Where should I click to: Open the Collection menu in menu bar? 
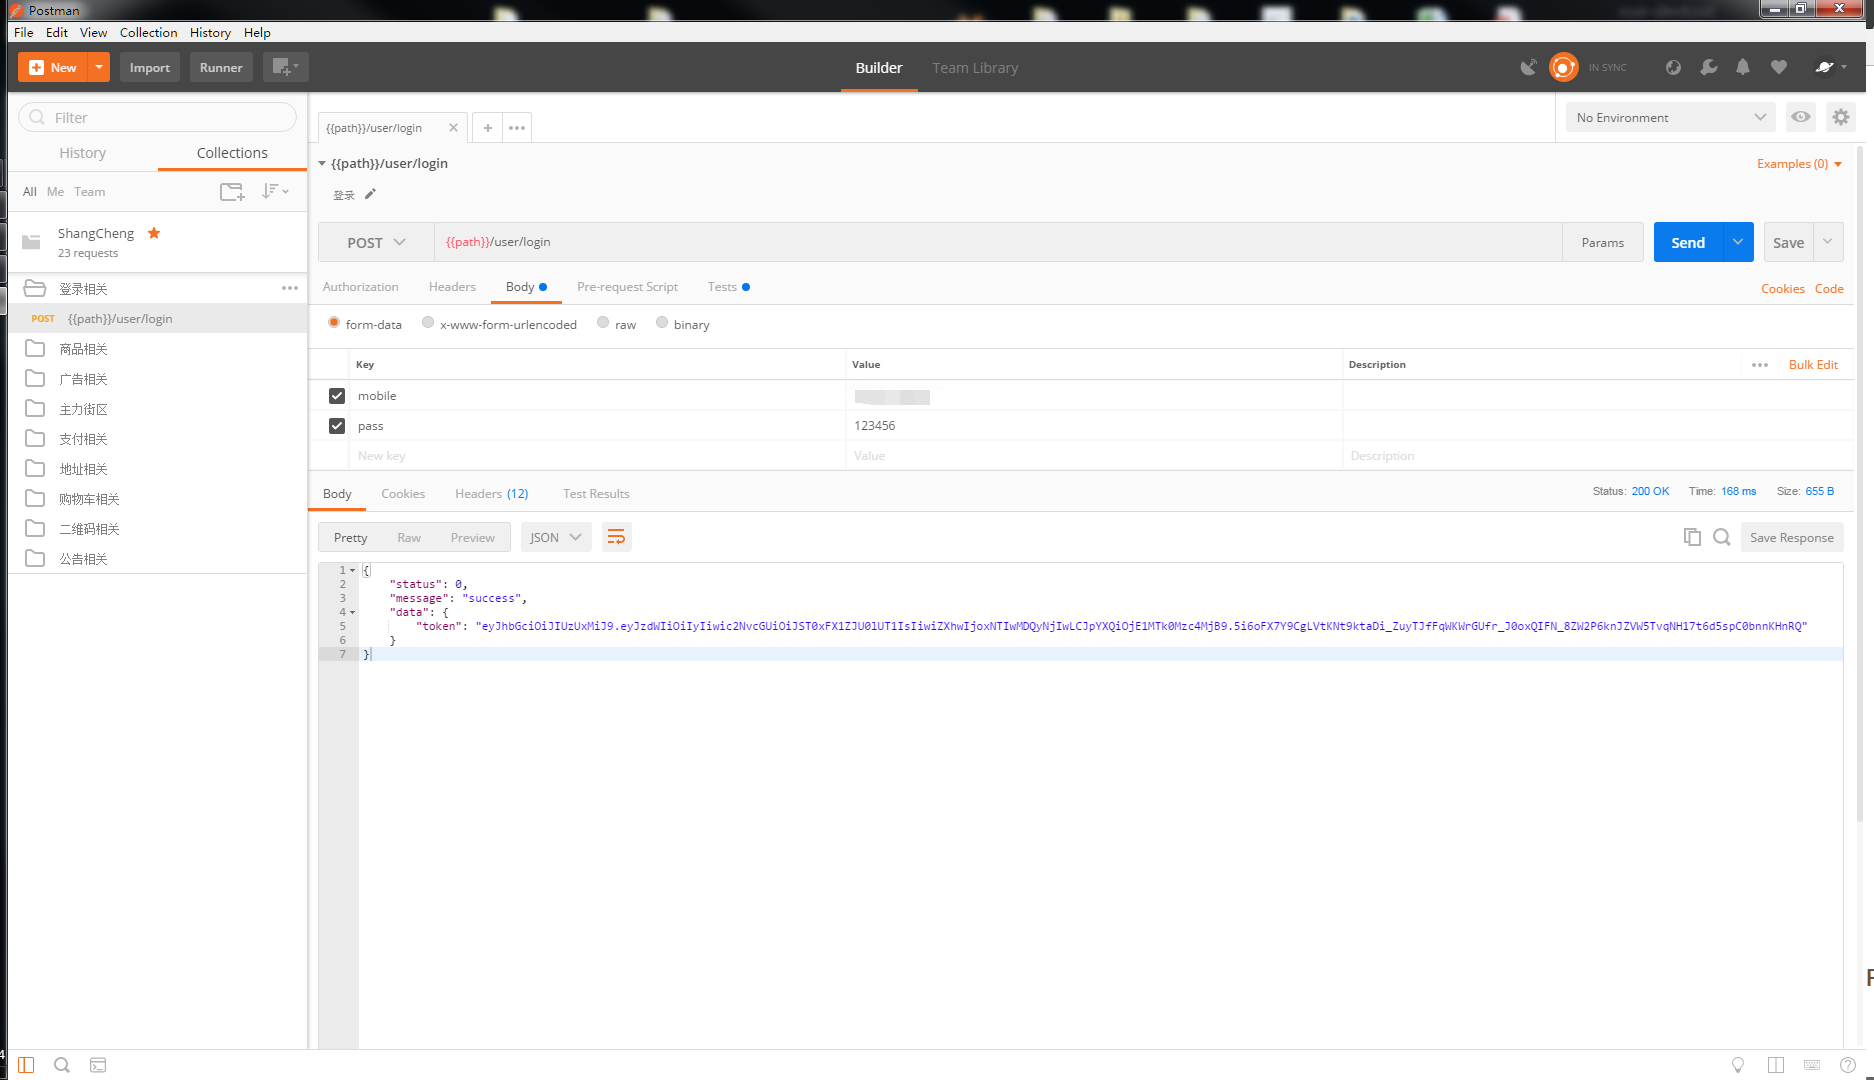pos(148,32)
